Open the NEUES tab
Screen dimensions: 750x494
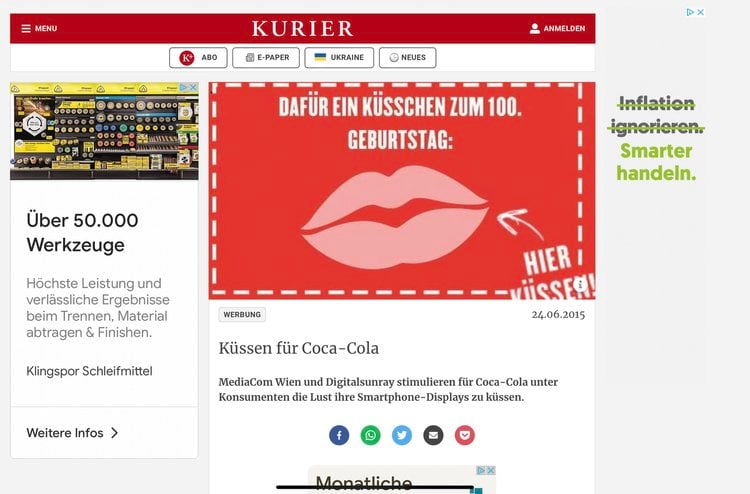tap(408, 57)
